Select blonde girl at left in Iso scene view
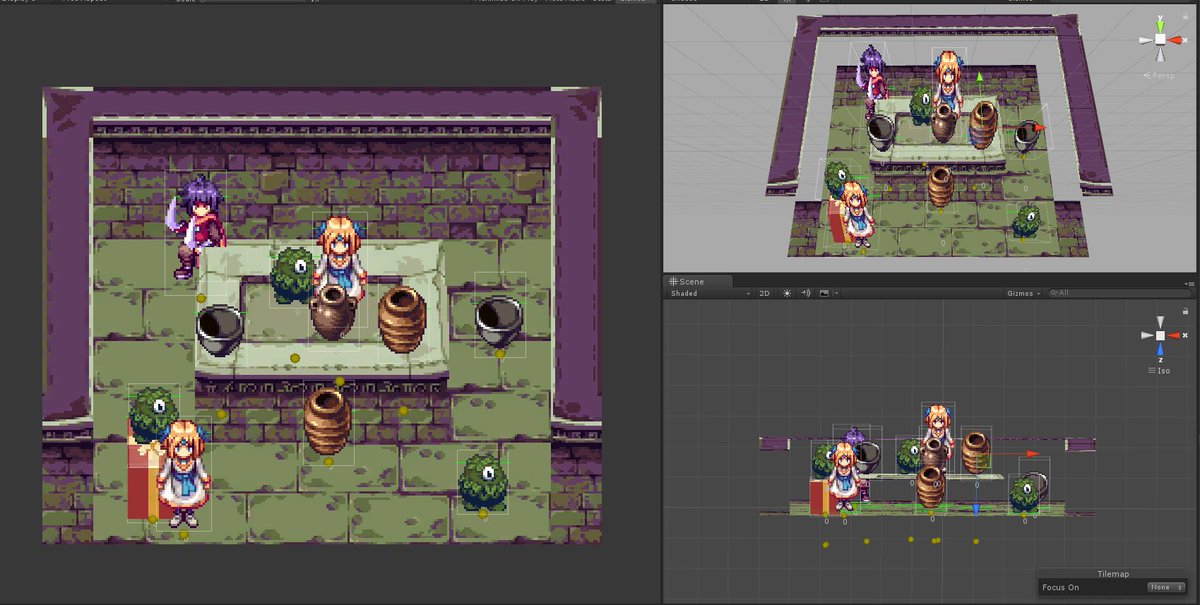1200x605 pixels. click(844, 477)
